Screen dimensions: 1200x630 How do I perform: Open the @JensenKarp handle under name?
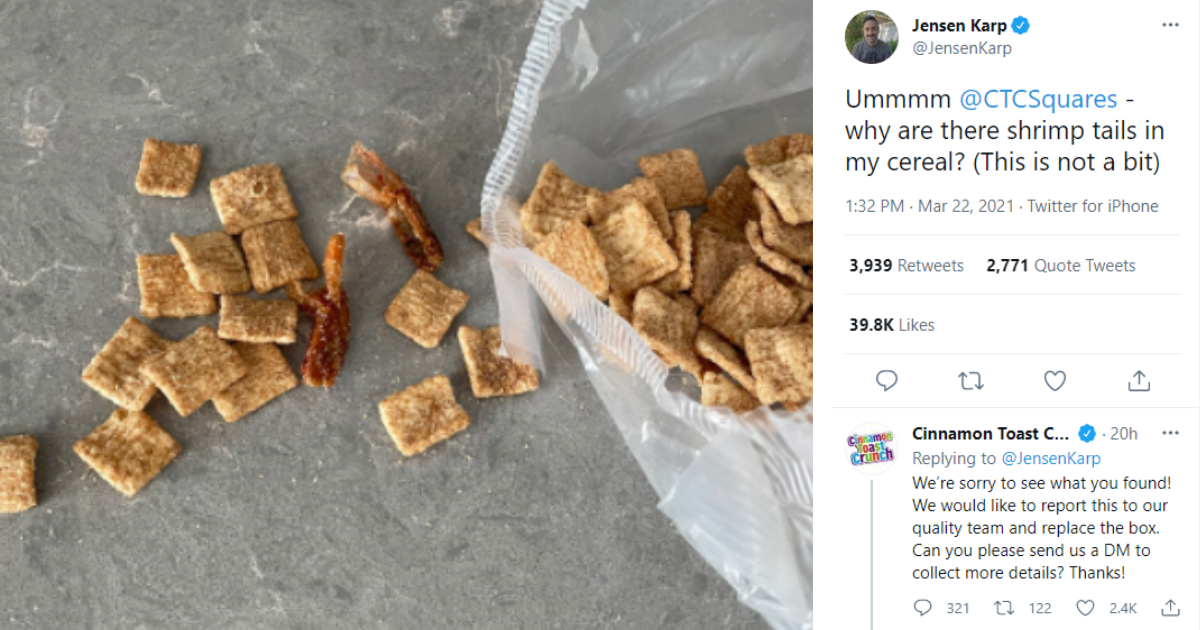[x=961, y=48]
